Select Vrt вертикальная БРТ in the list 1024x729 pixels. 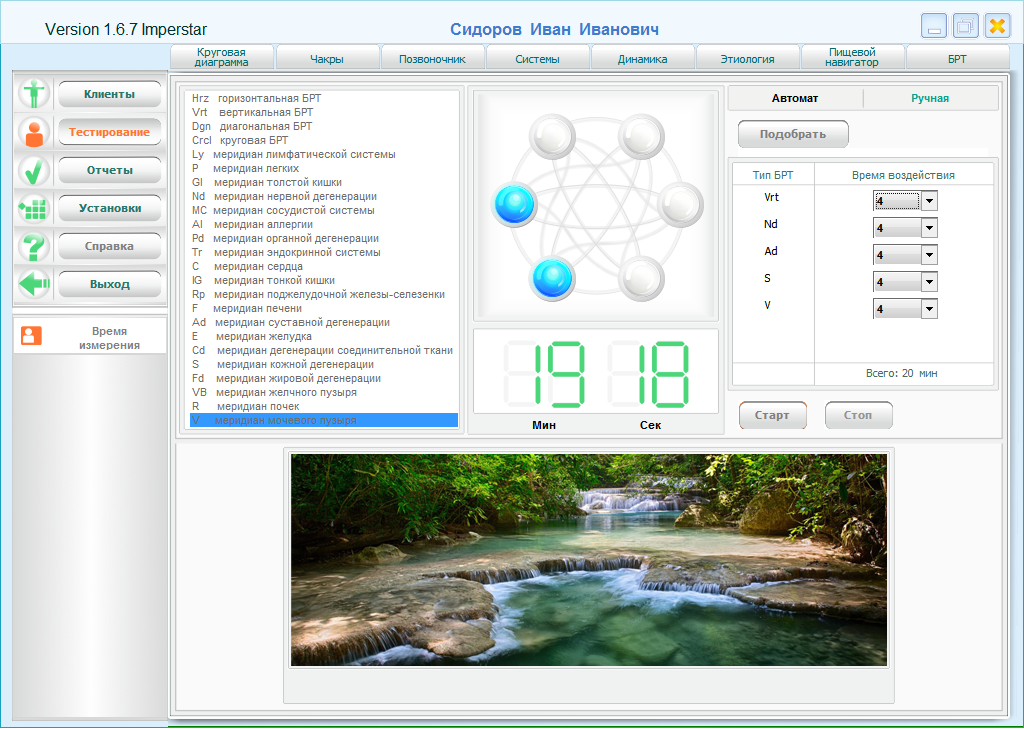324,112
